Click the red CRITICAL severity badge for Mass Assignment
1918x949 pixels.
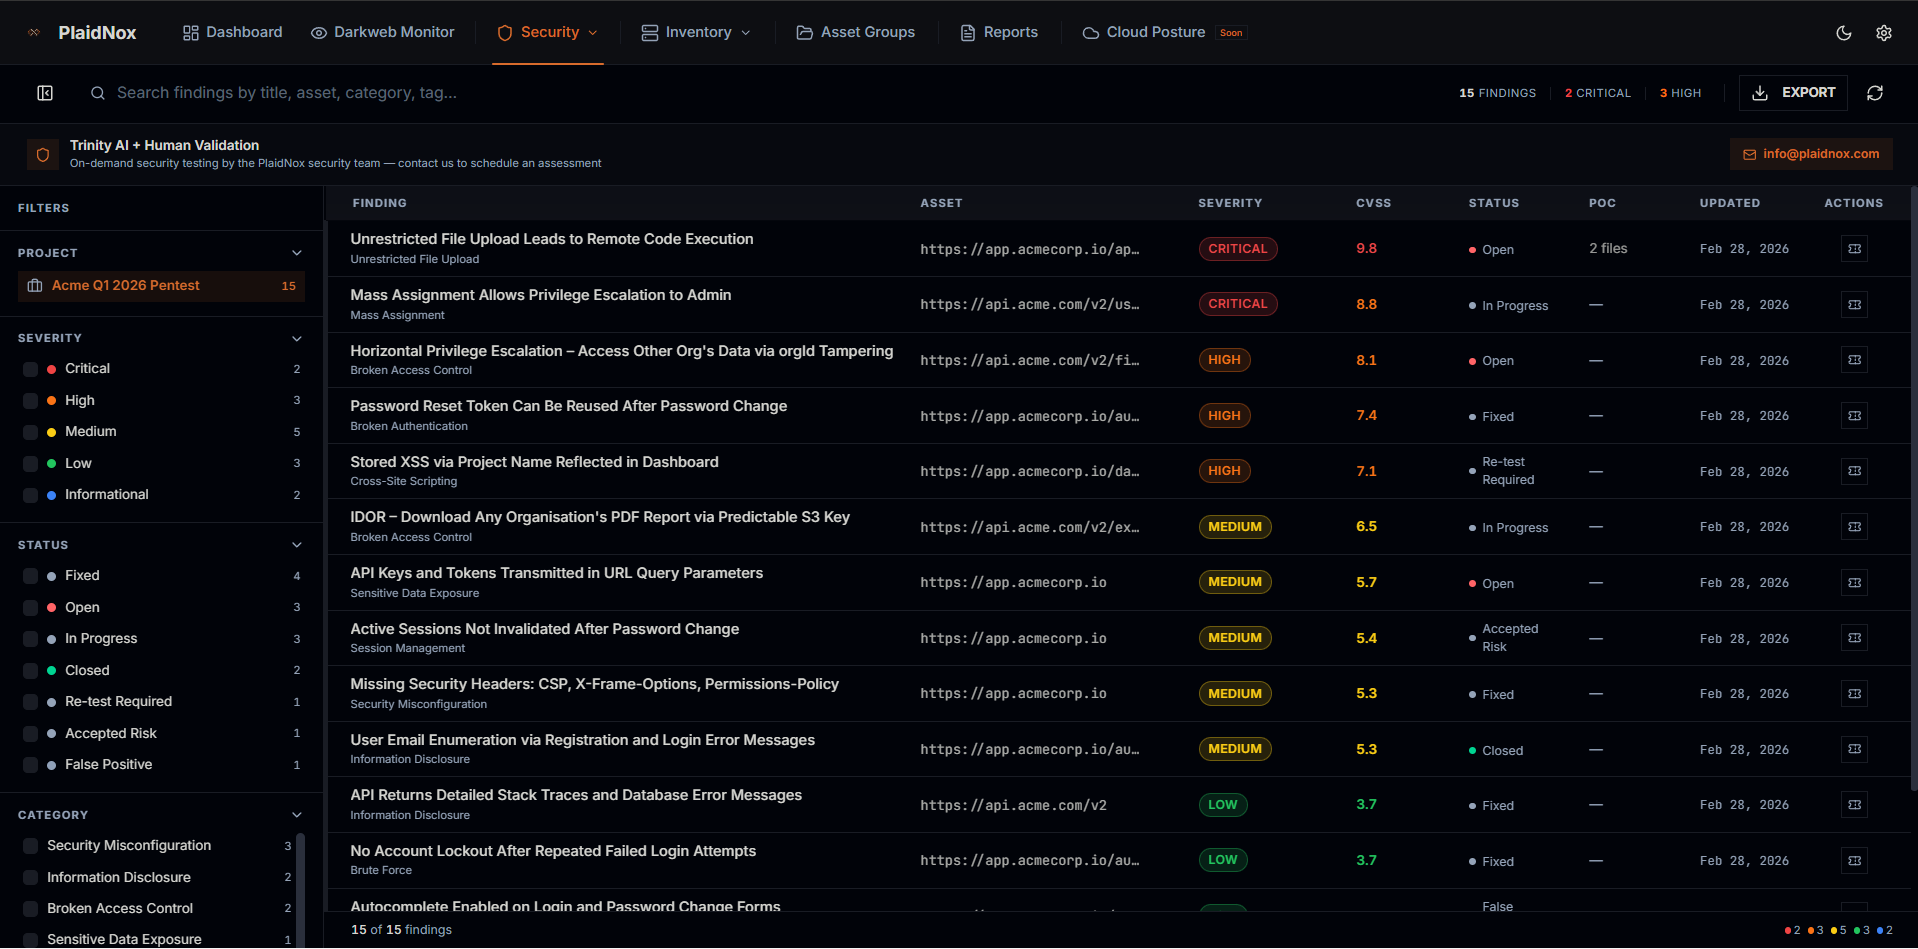click(1237, 304)
